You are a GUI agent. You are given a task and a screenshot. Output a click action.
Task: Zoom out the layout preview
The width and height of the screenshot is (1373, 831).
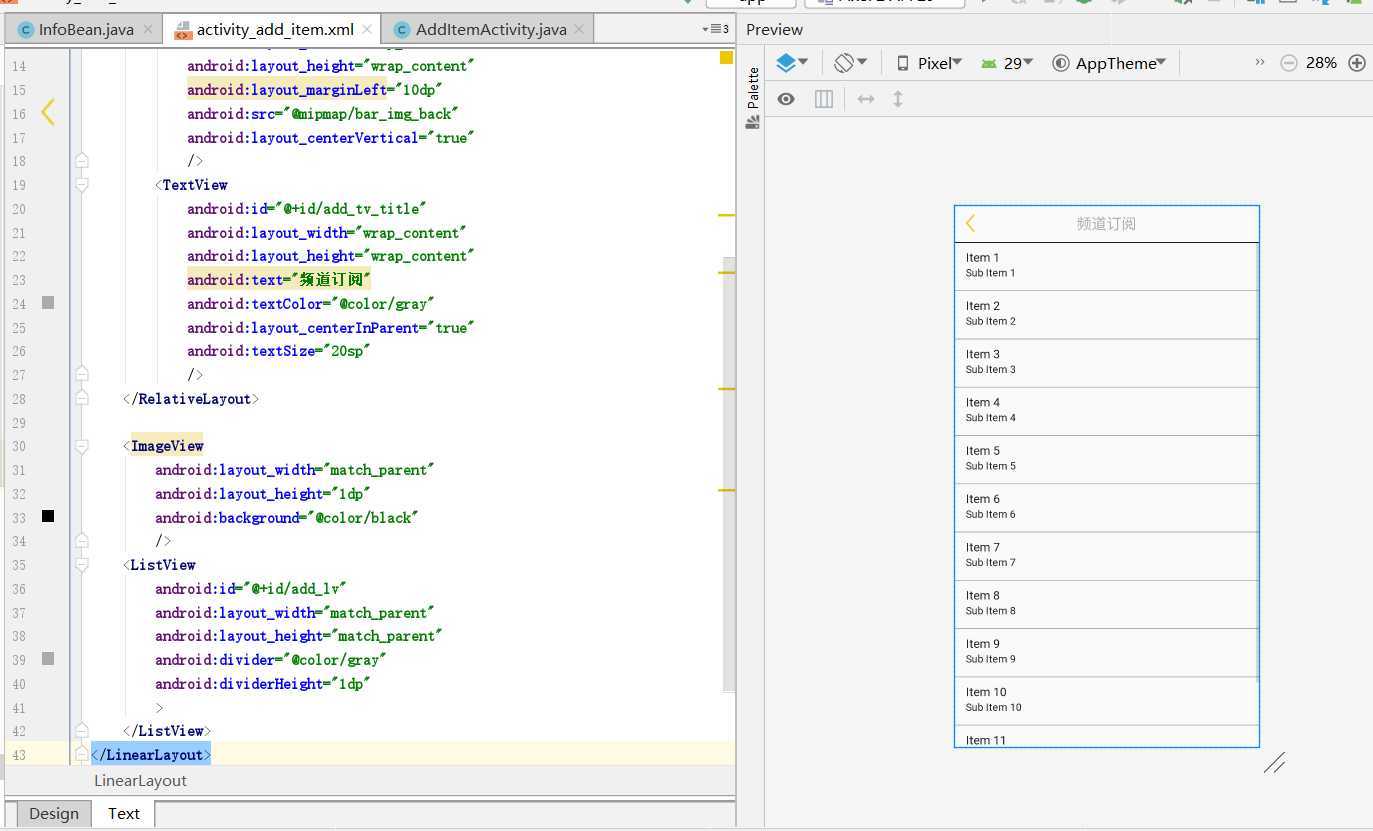(x=1289, y=63)
